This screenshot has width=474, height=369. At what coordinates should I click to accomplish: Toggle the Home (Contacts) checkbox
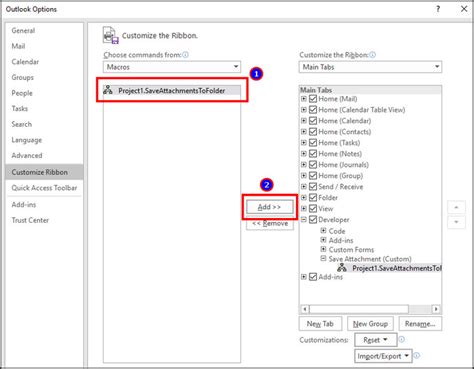[x=313, y=132]
